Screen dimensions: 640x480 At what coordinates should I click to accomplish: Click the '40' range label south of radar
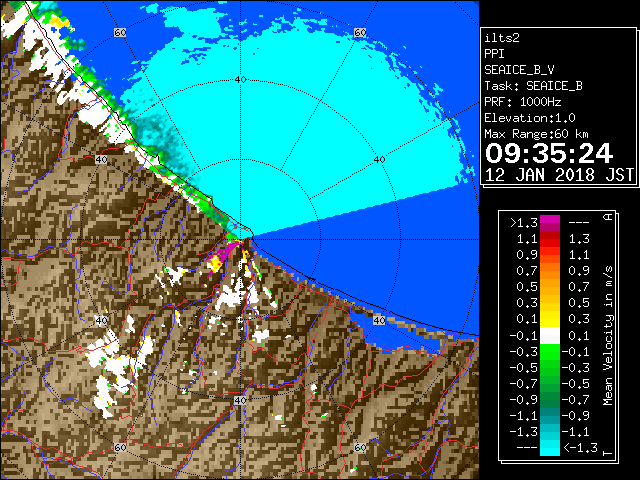tap(240, 400)
